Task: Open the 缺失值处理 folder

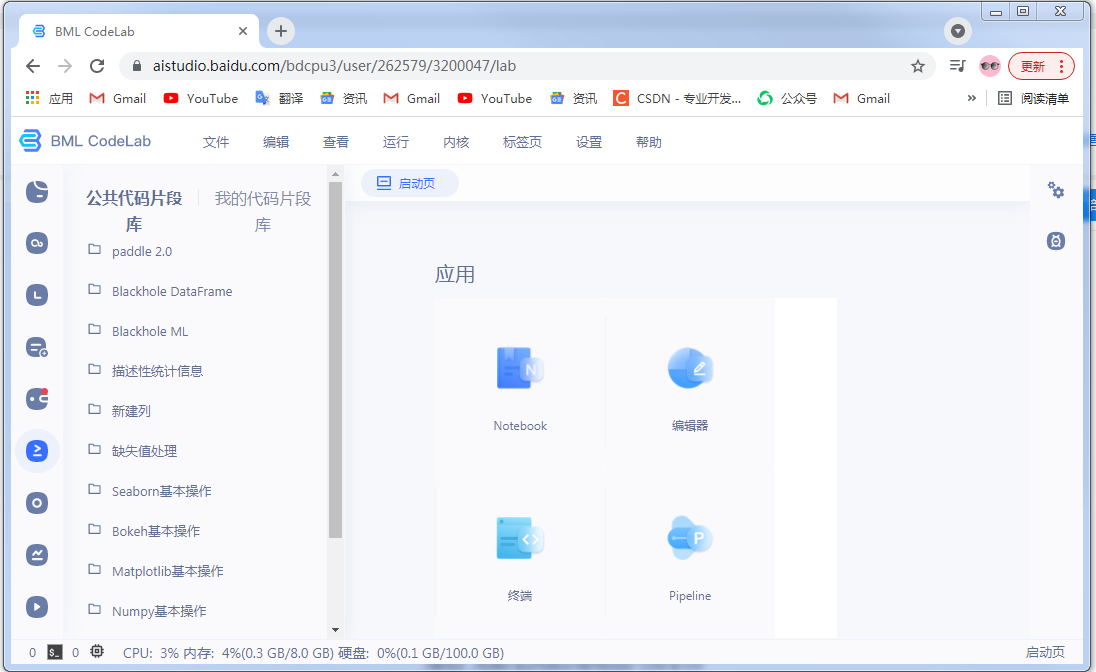Action: [132, 450]
